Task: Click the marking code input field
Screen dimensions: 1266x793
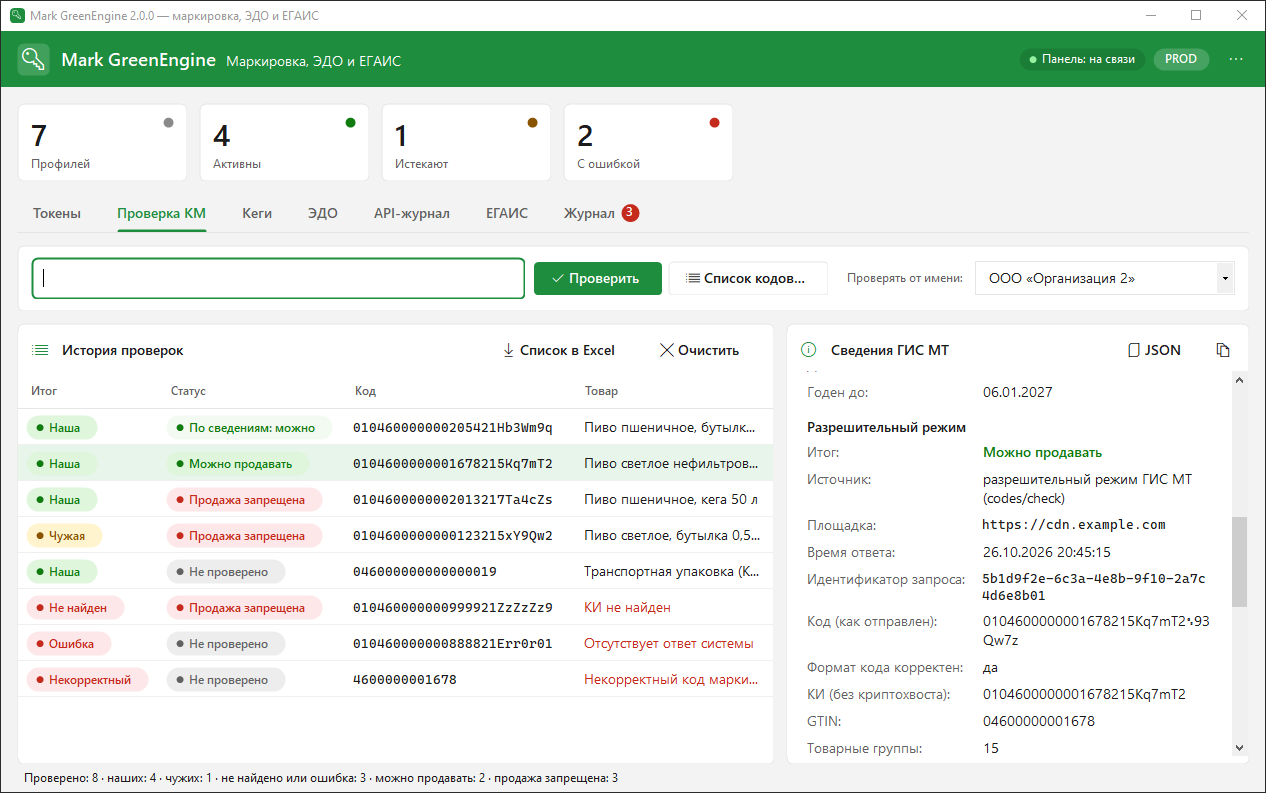Action: (278, 278)
